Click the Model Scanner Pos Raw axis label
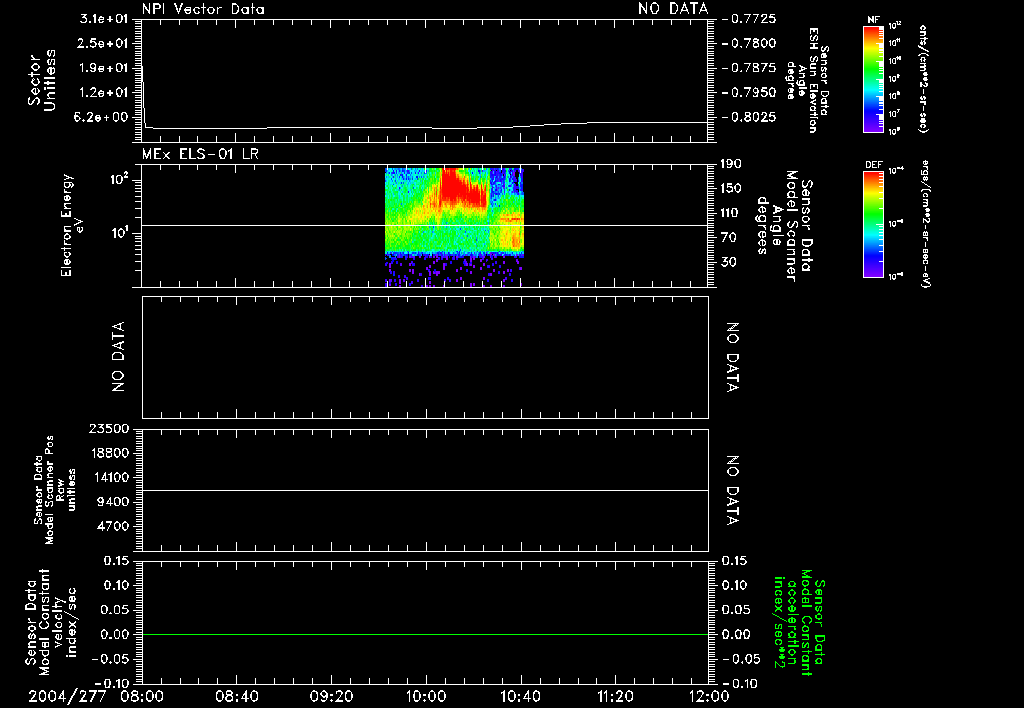This screenshot has height=708, width=1024. (55, 490)
